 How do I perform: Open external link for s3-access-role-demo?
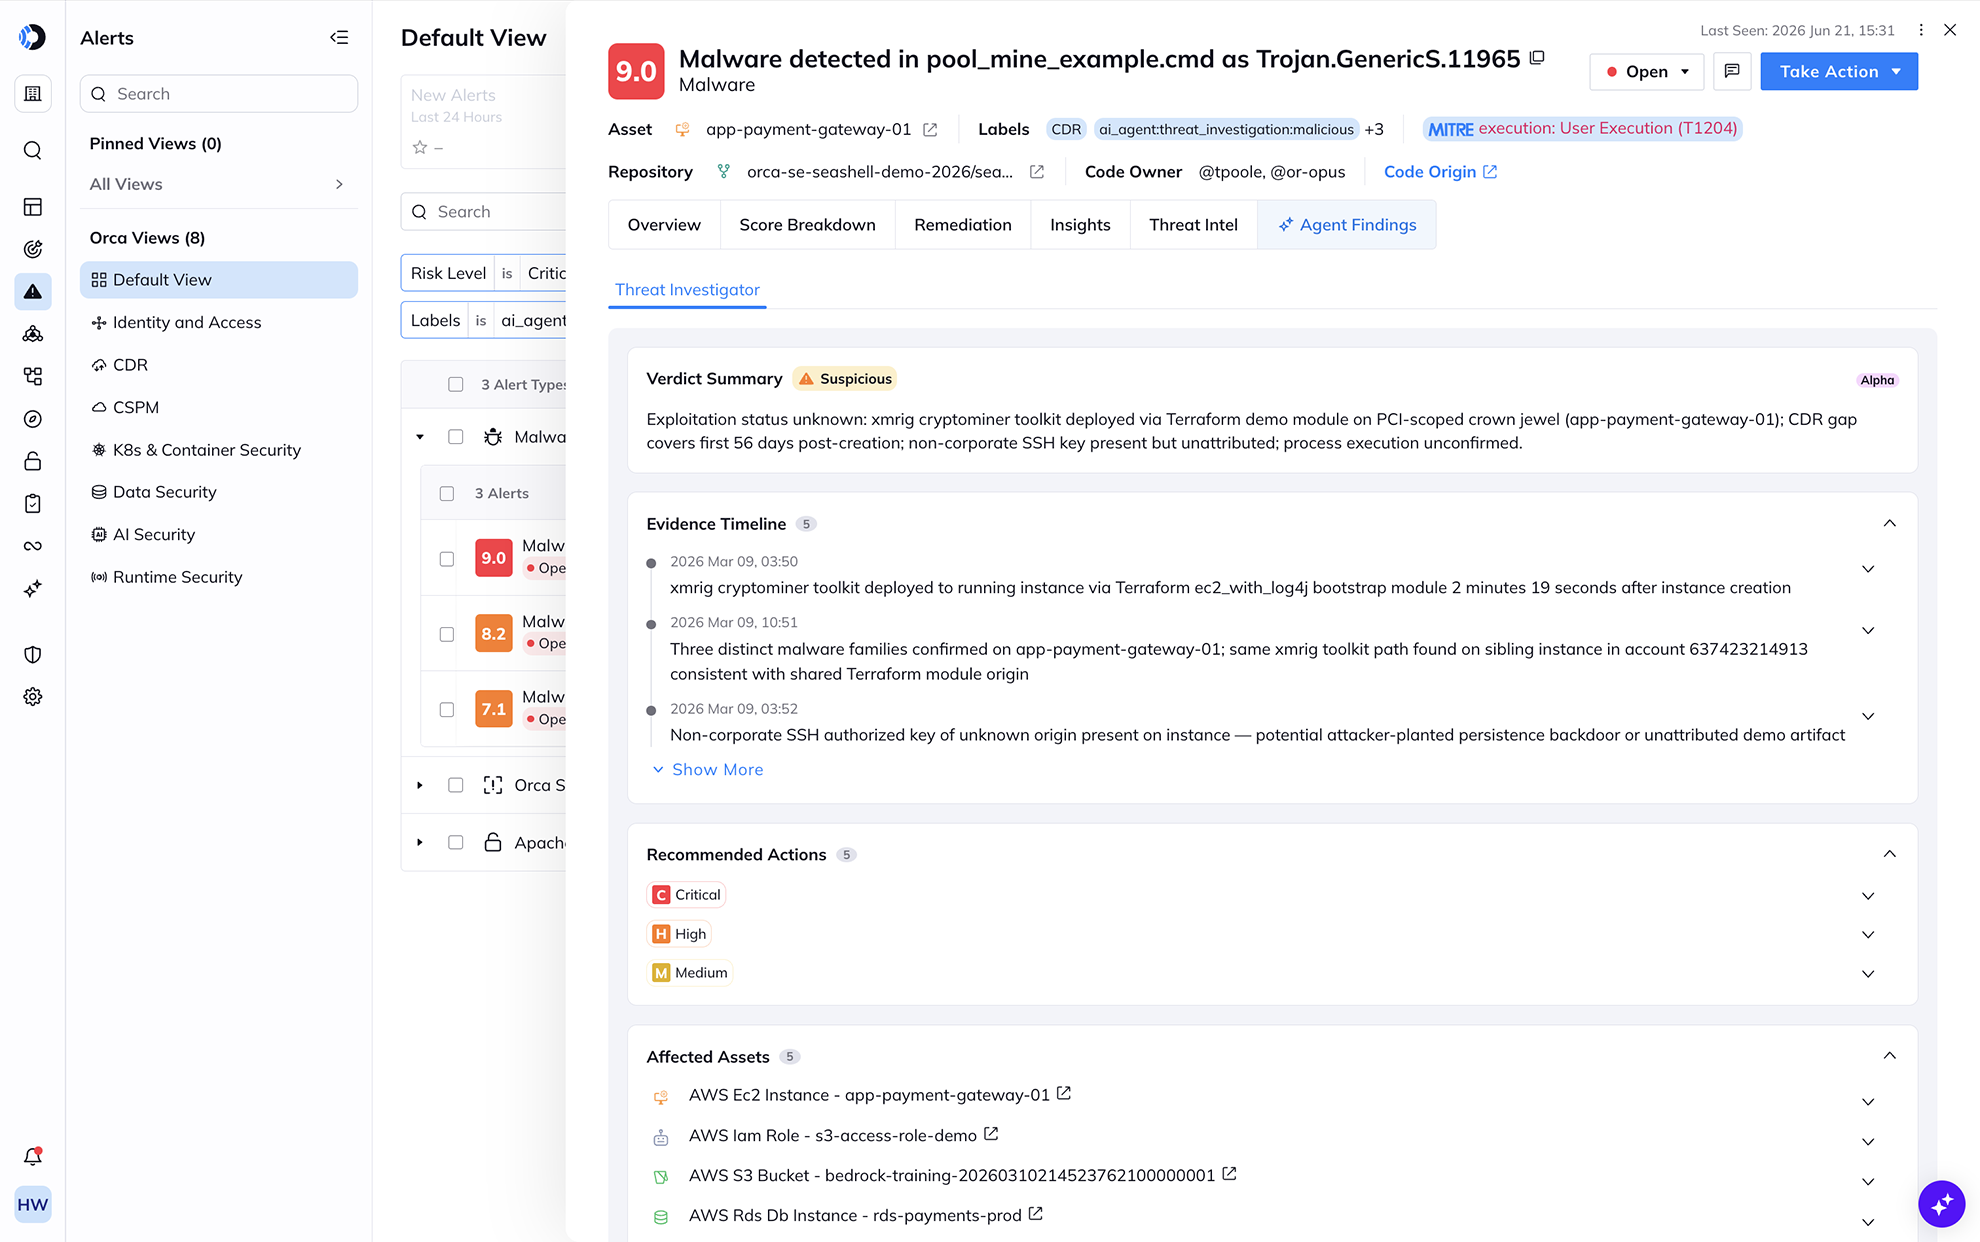coord(991,1134)
